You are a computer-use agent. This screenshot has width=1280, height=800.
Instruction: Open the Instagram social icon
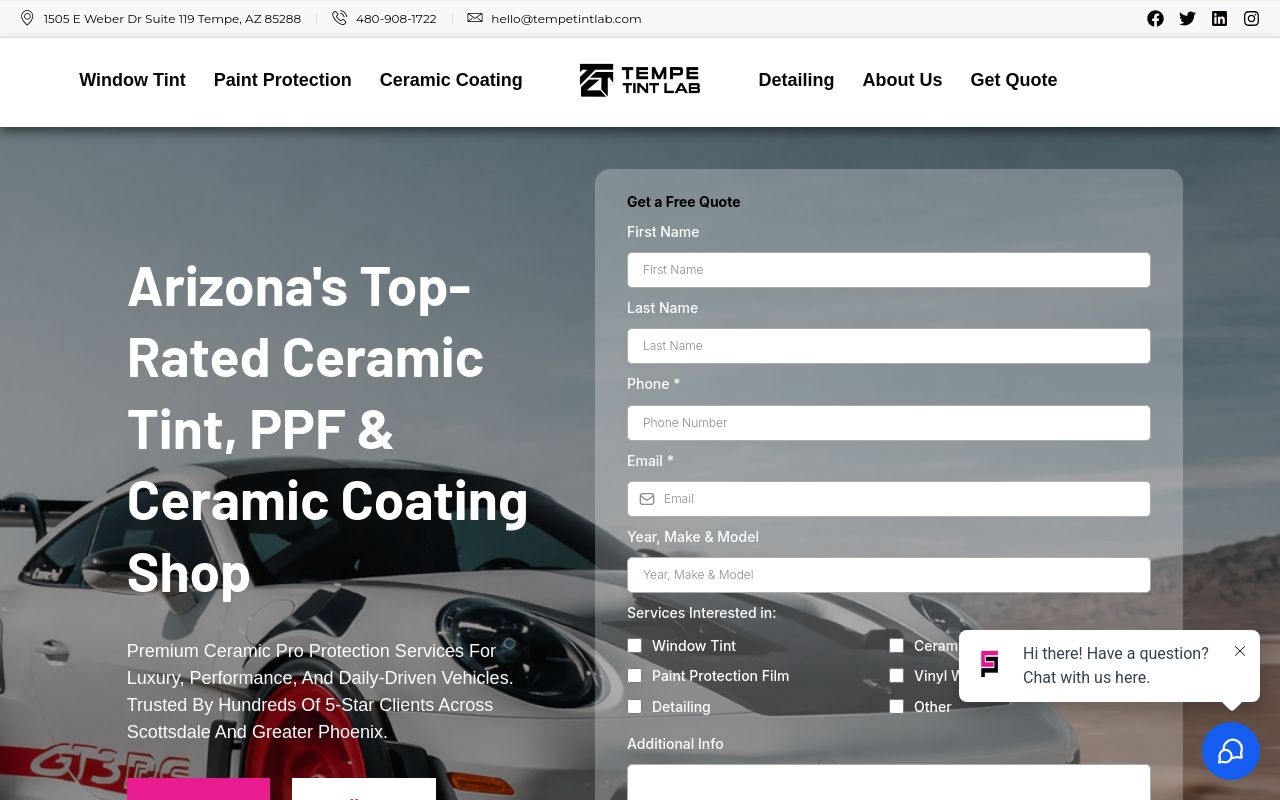(1251, 18)
